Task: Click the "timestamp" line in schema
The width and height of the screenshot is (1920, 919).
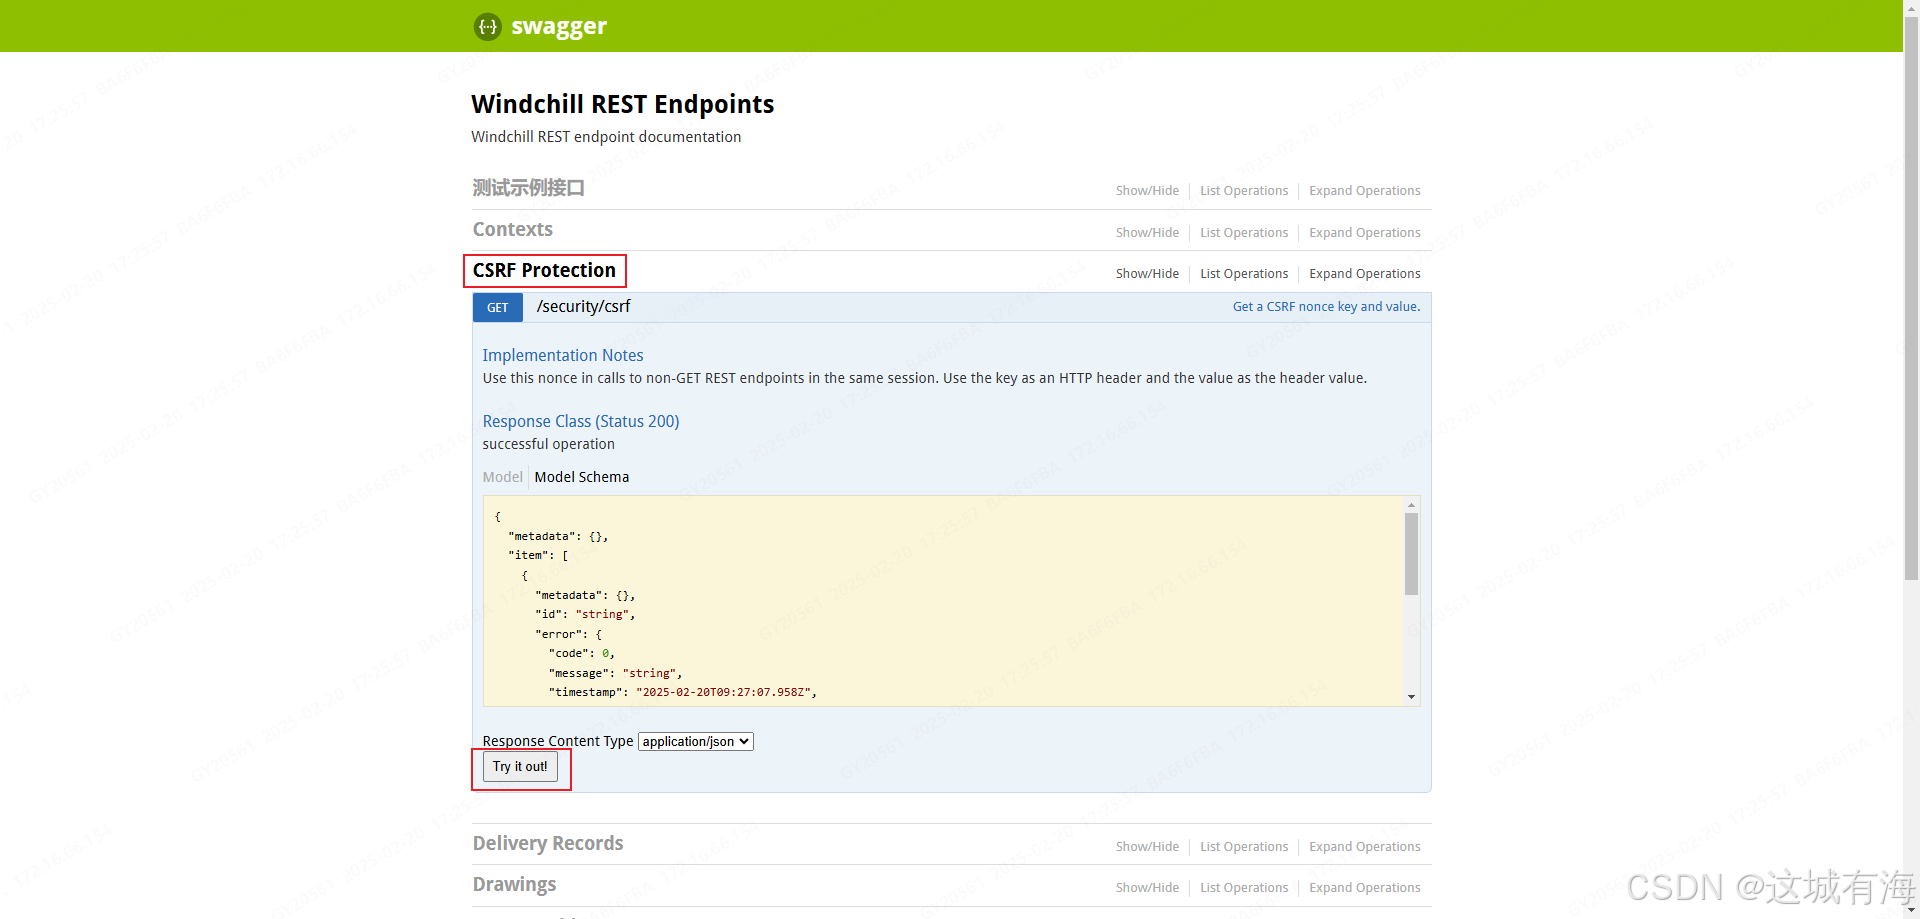Action: pyautogui.click(x=682, y=692)
